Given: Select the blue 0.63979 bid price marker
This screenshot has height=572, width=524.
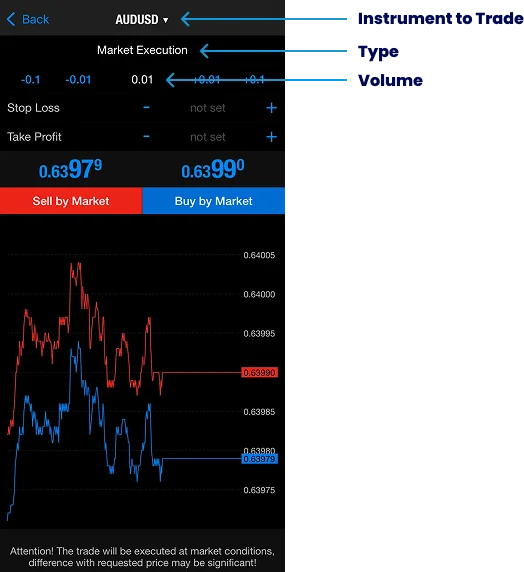Looking at the screenshot, I should pyautogui.click(x=259, y=459).
